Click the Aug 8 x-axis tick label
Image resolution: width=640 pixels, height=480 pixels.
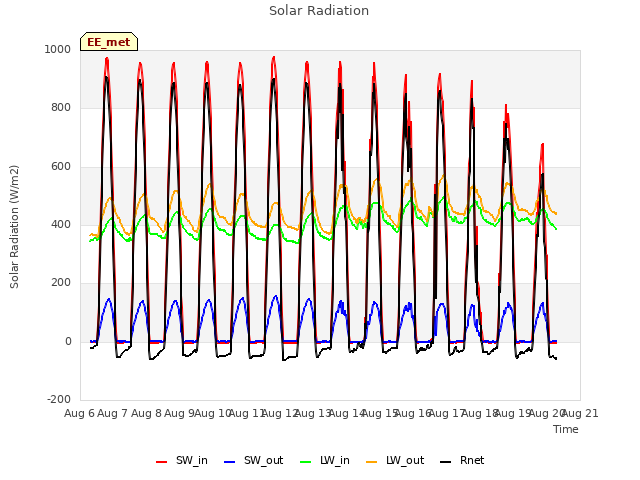tap(146, 413)
